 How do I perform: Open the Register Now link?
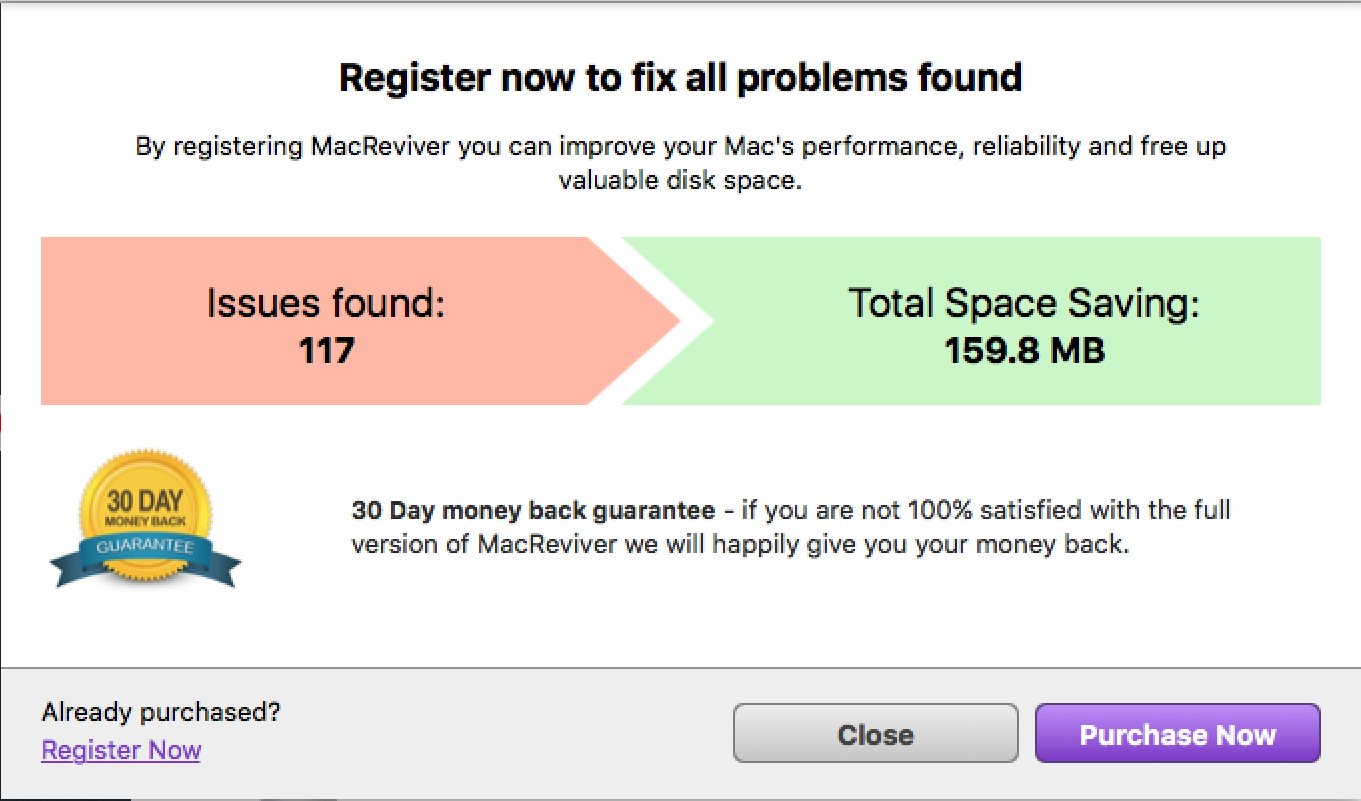click(121, 750)
